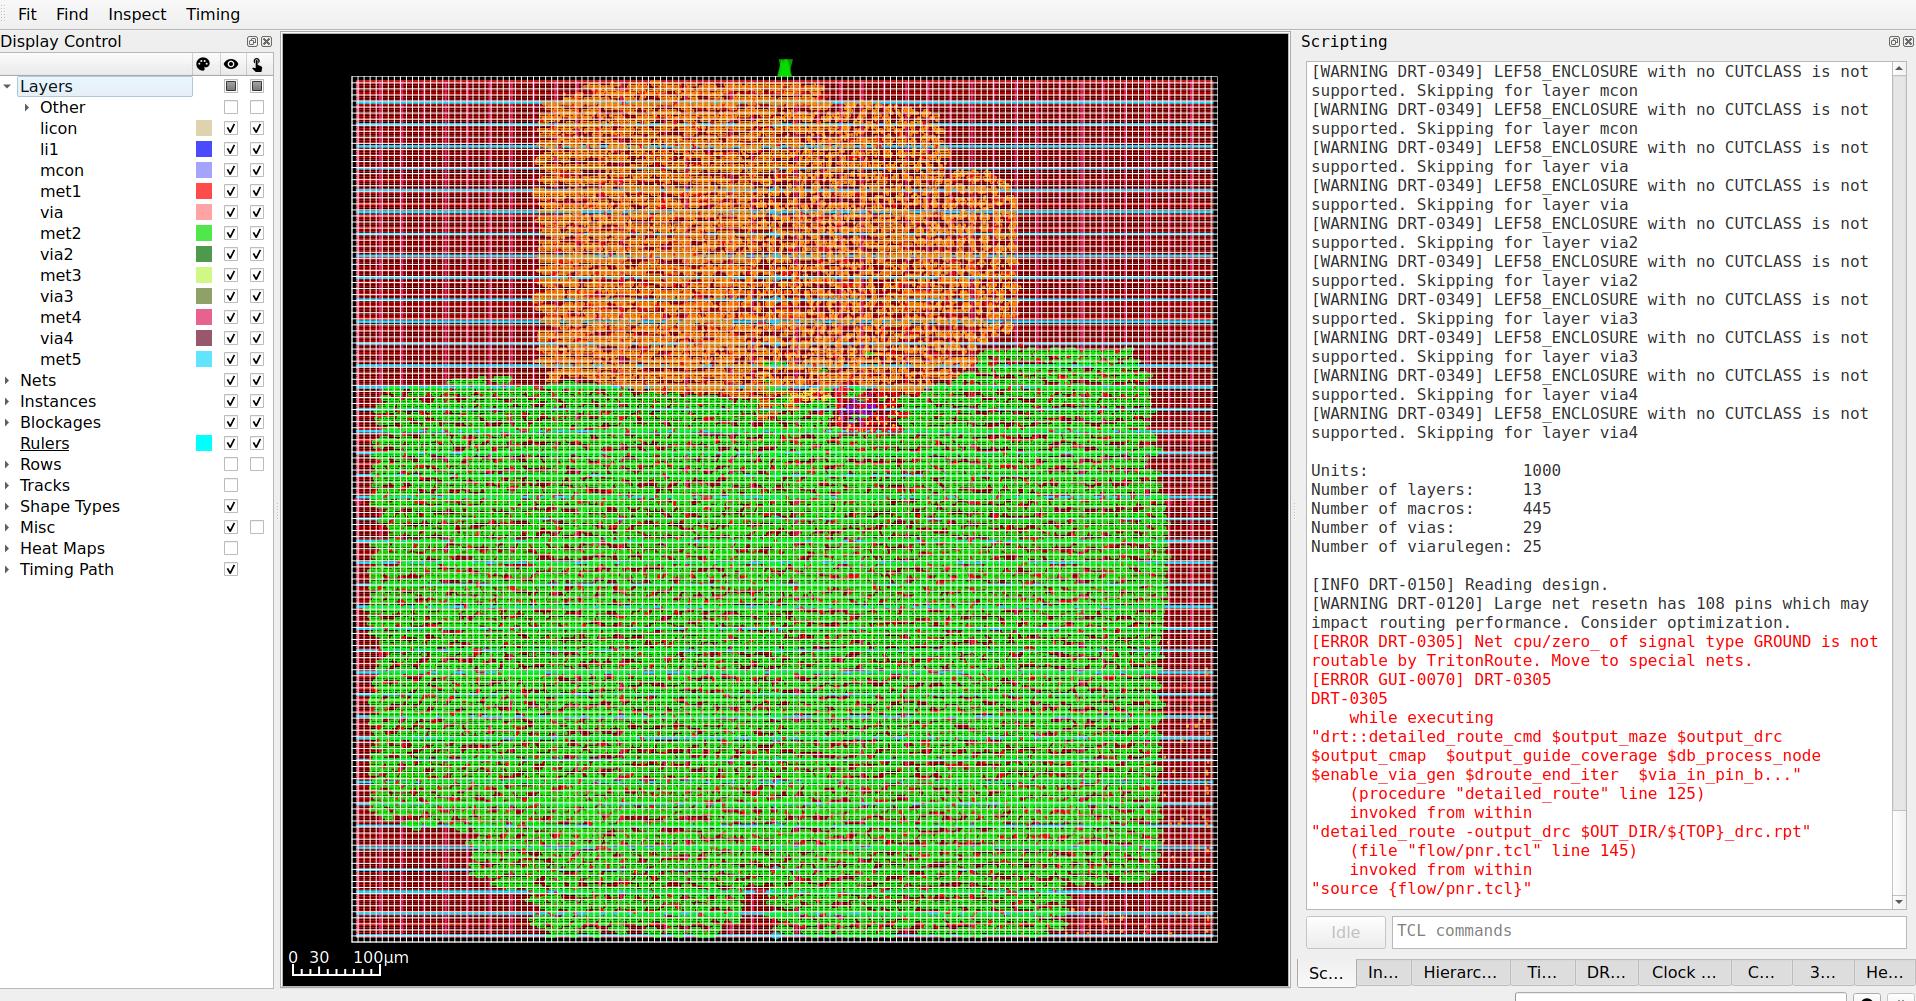Screen dimensions: 1916x1001
Task: Click the color palette column header icon
Action: tap(204, 64)
